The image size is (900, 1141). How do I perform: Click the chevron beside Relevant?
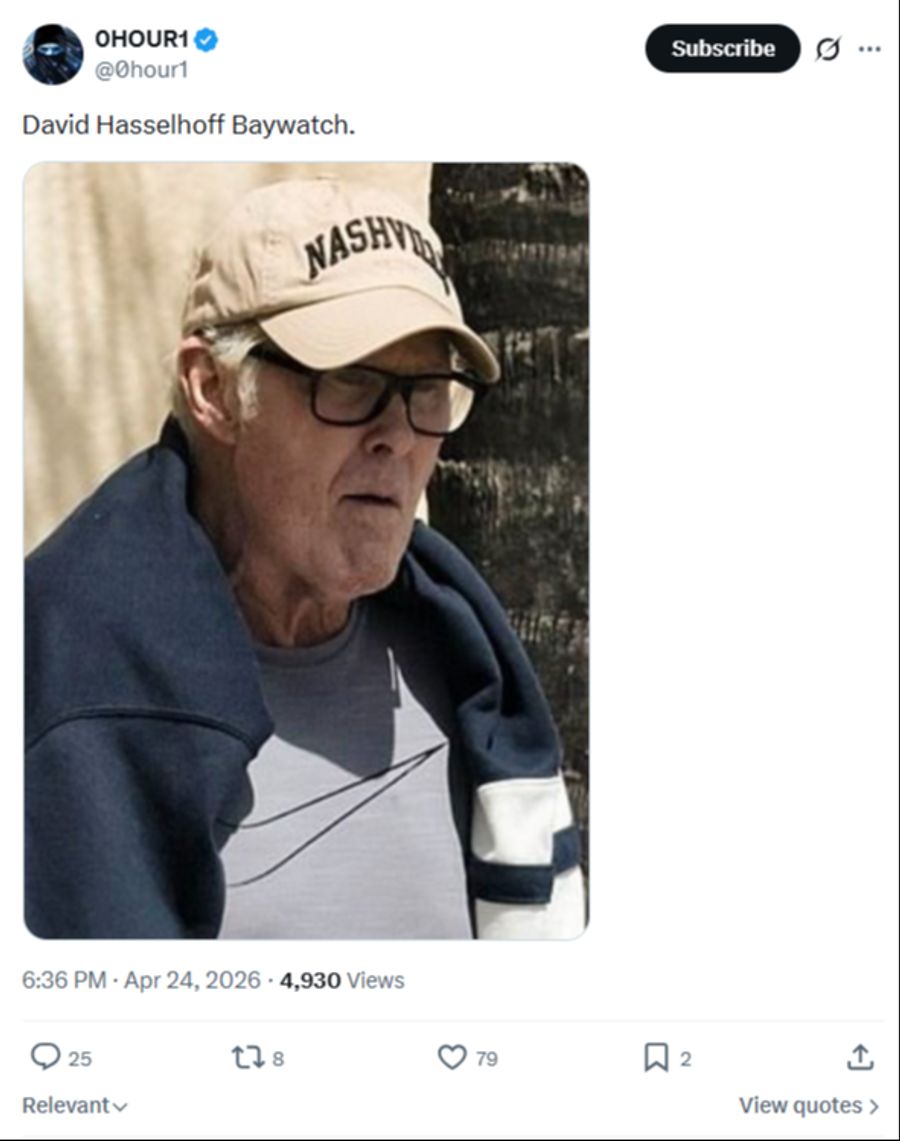pyautogui.click(x=121, y=1107)
